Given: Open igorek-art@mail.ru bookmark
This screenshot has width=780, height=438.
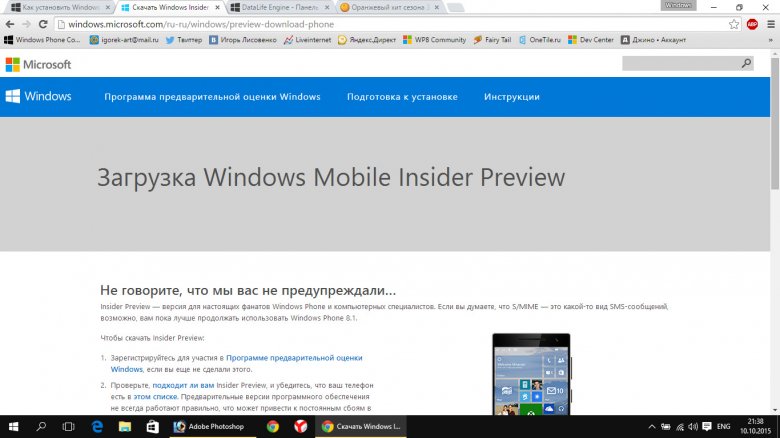Looking at the screenshot, I should [124, 40].
